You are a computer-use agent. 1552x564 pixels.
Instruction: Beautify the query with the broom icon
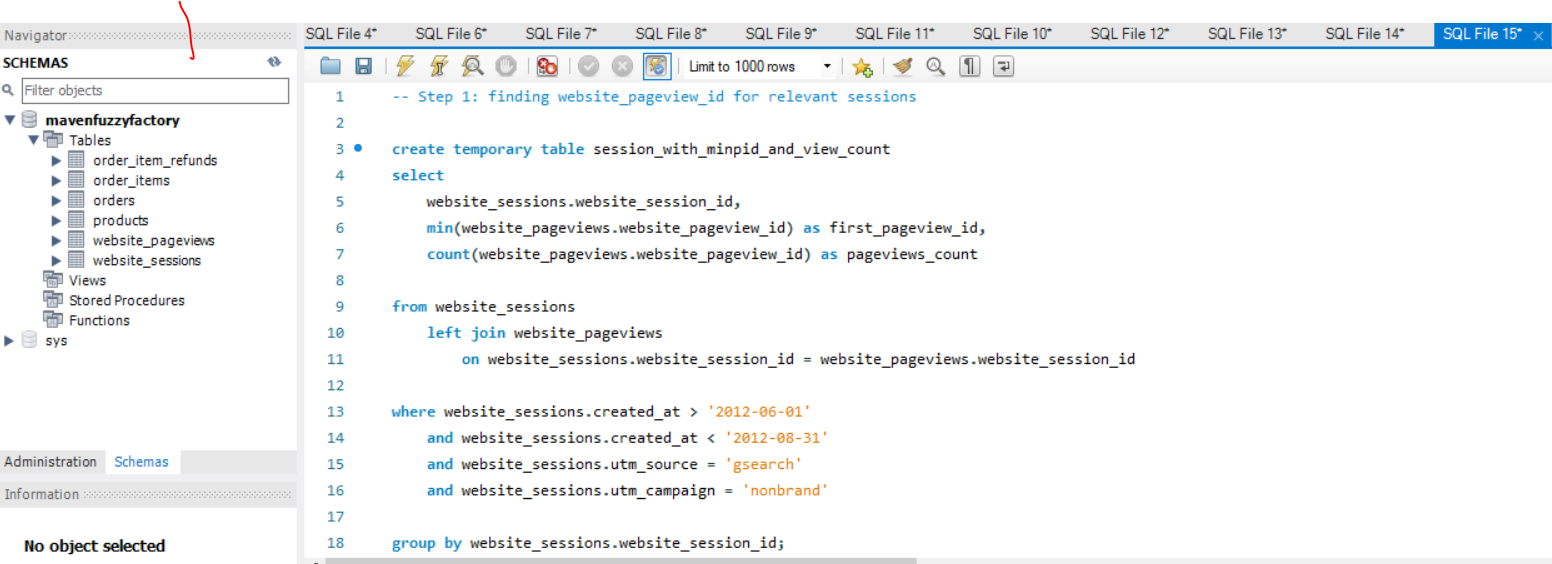click(903, 67)
